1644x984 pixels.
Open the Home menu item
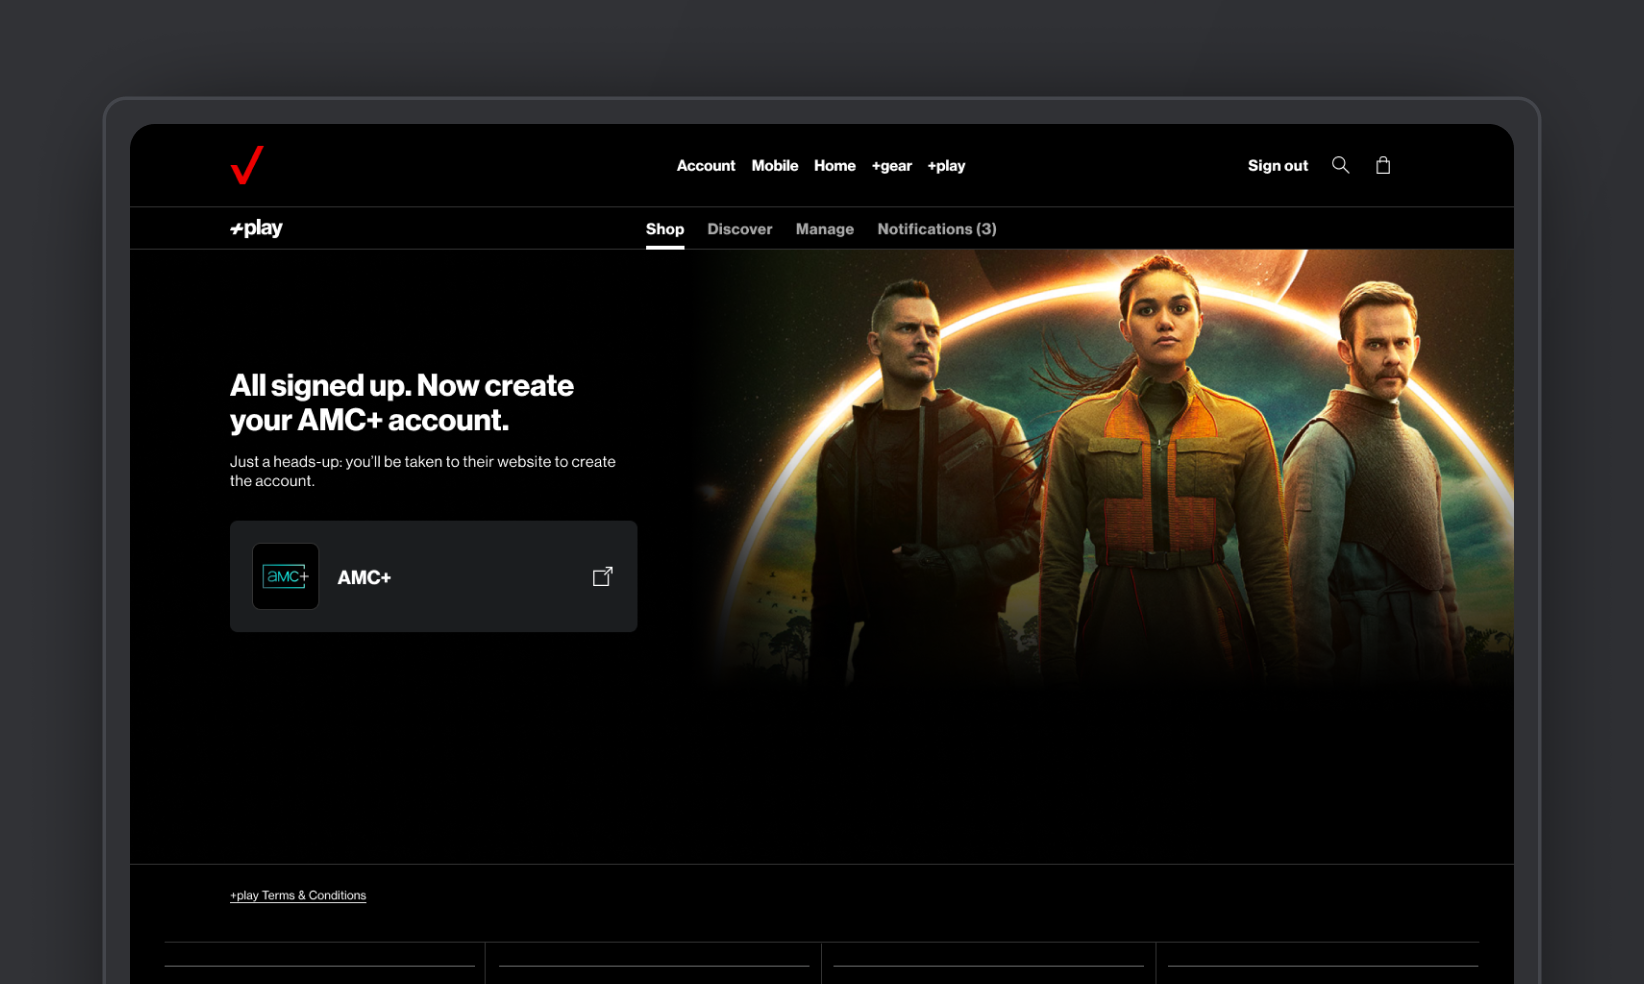point(835,166)
